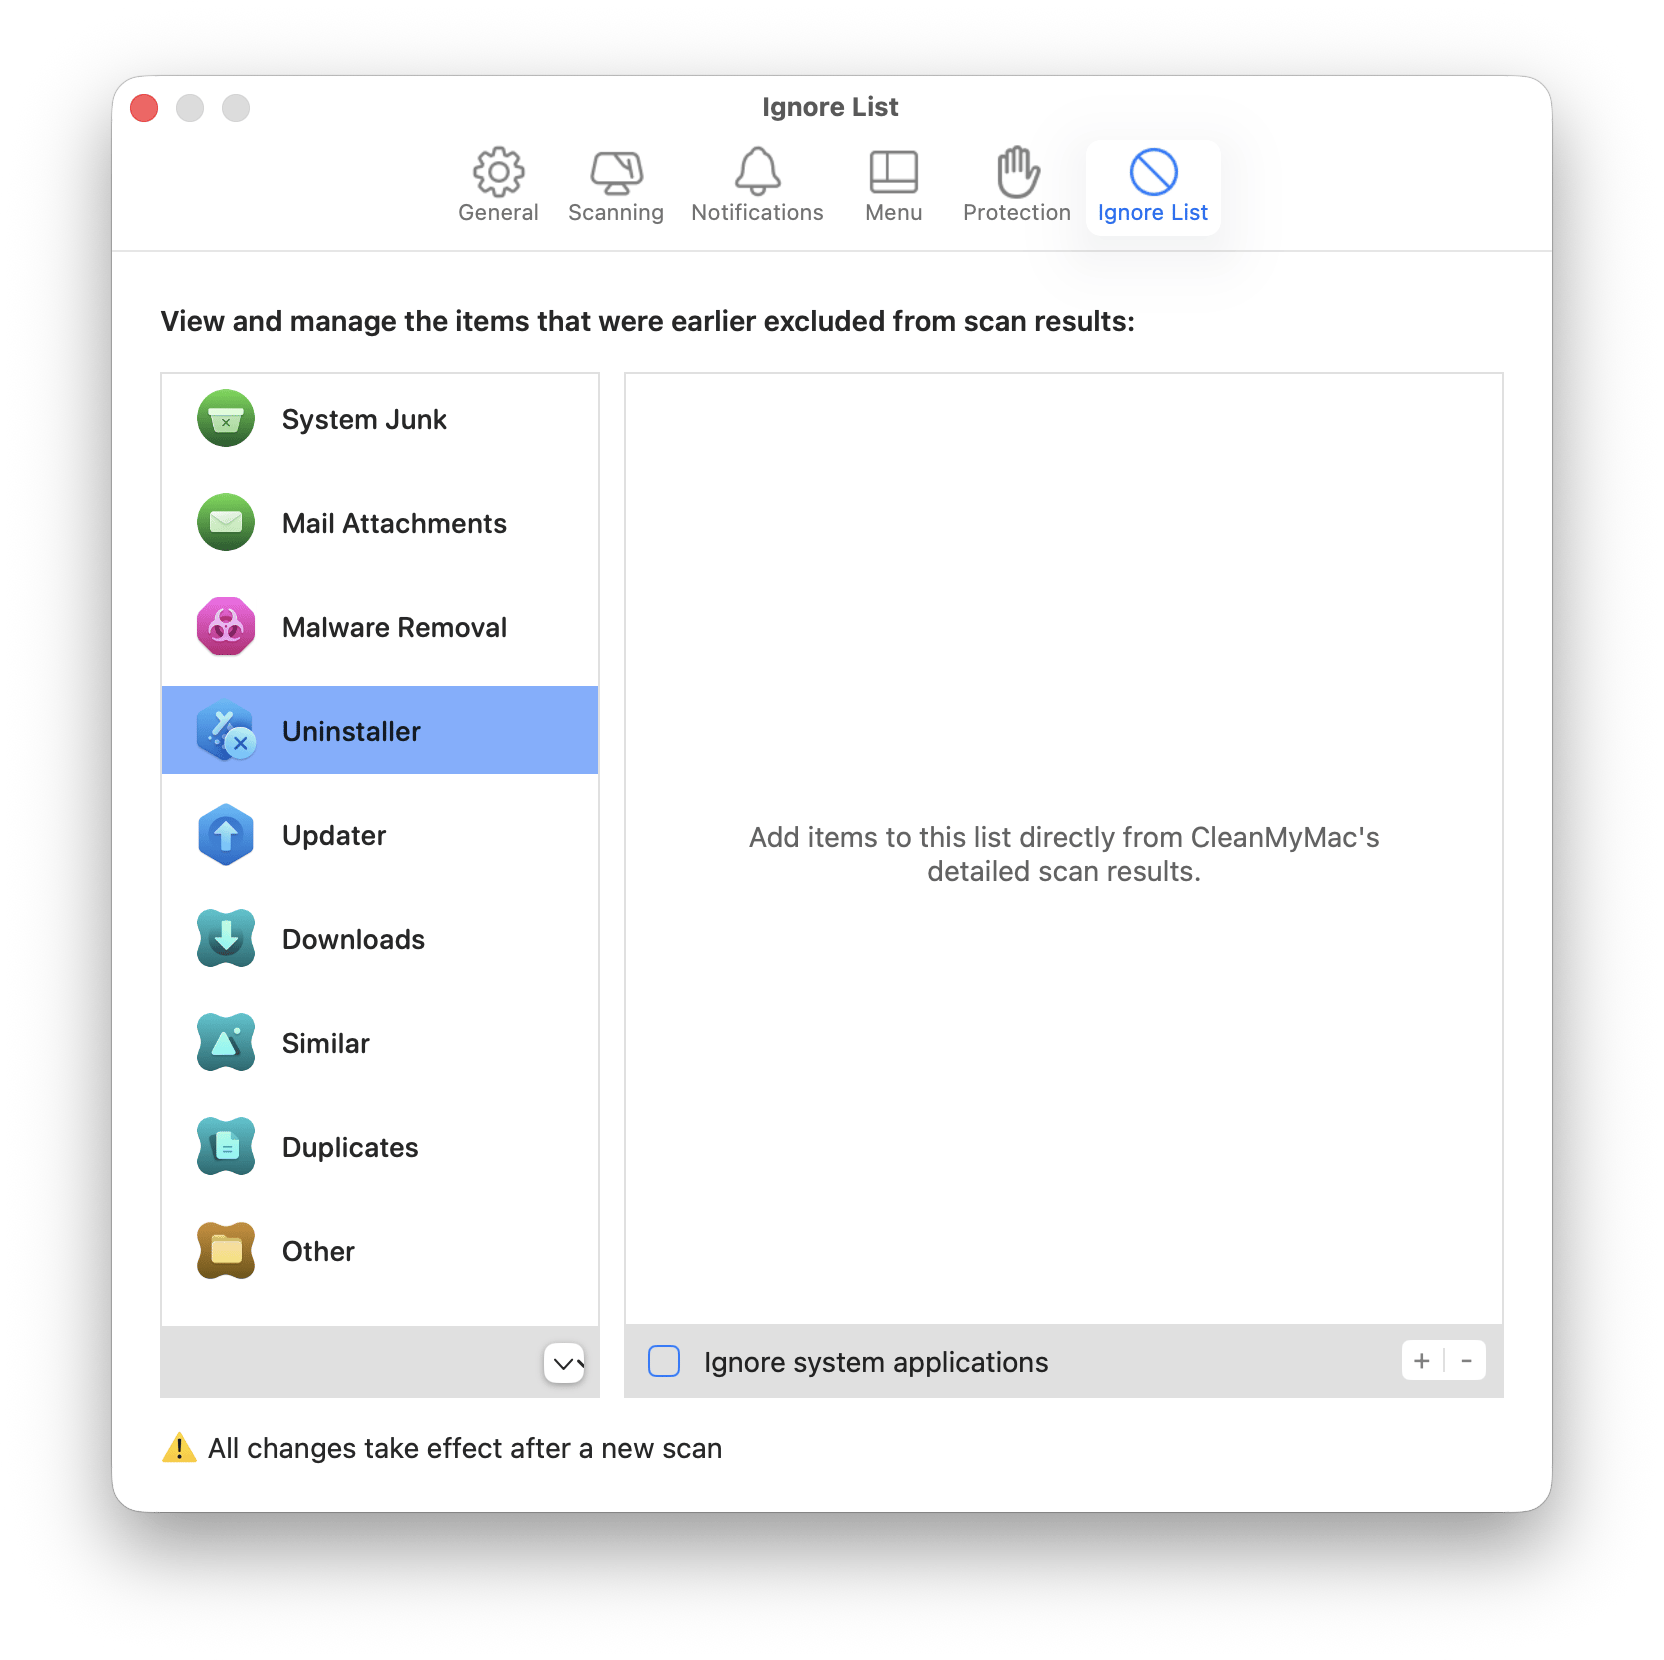Click the Uninstaller category icon

225,731
